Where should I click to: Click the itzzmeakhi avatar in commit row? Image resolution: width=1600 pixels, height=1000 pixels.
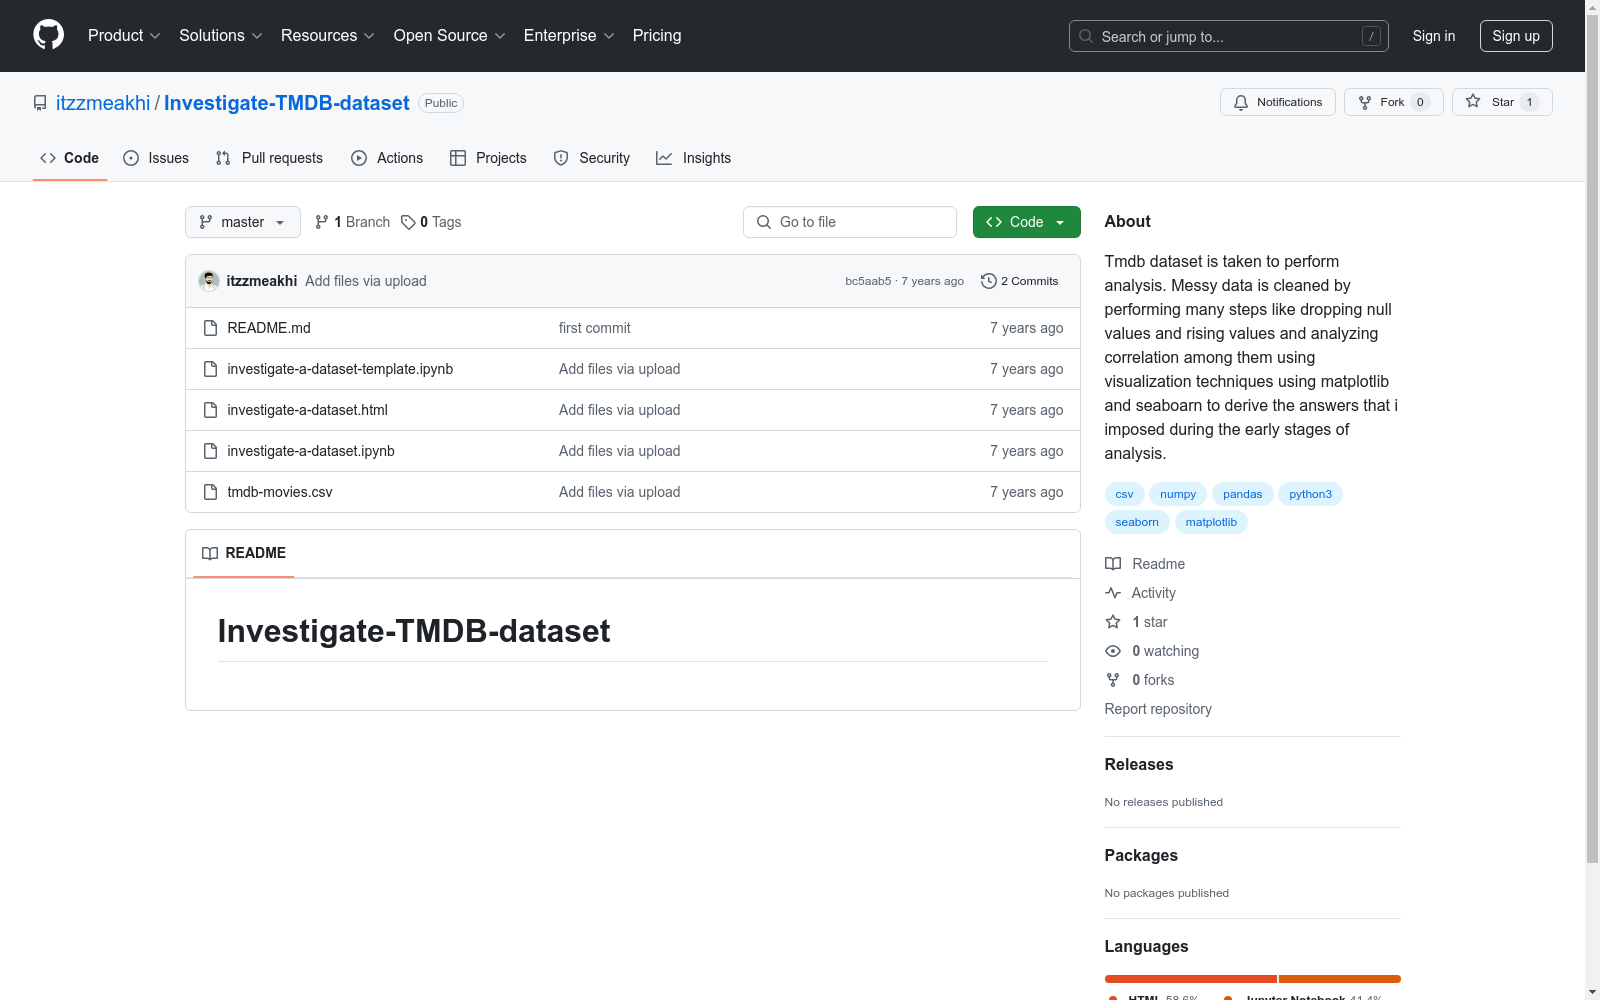tap(209, 281)
